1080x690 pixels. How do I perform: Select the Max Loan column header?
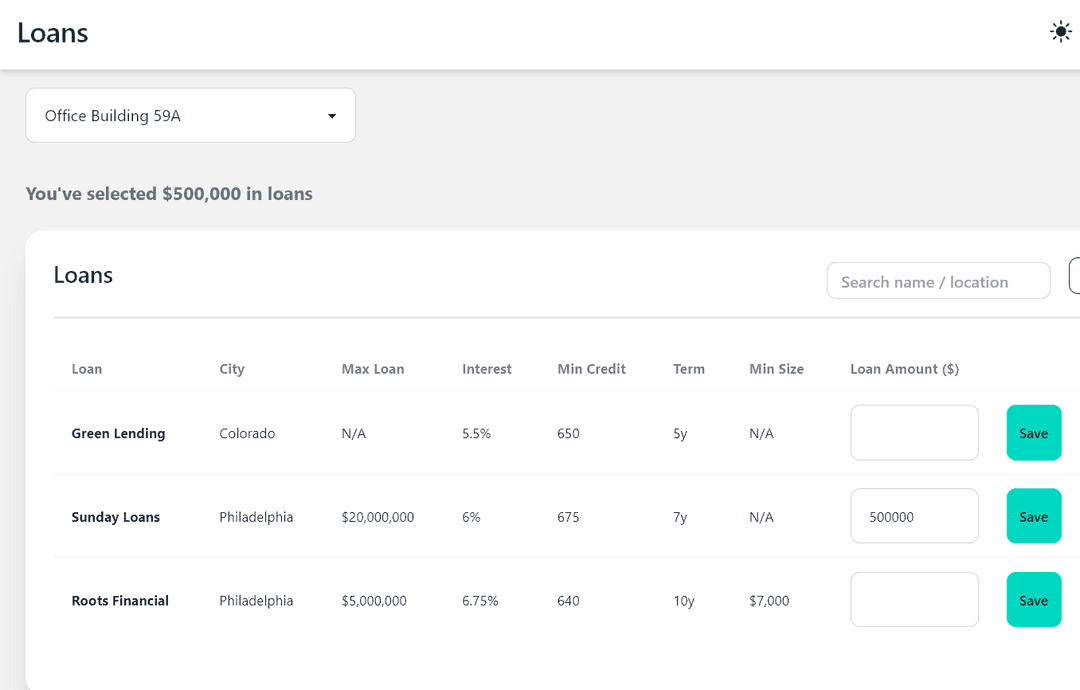click(x=373, y=369)
